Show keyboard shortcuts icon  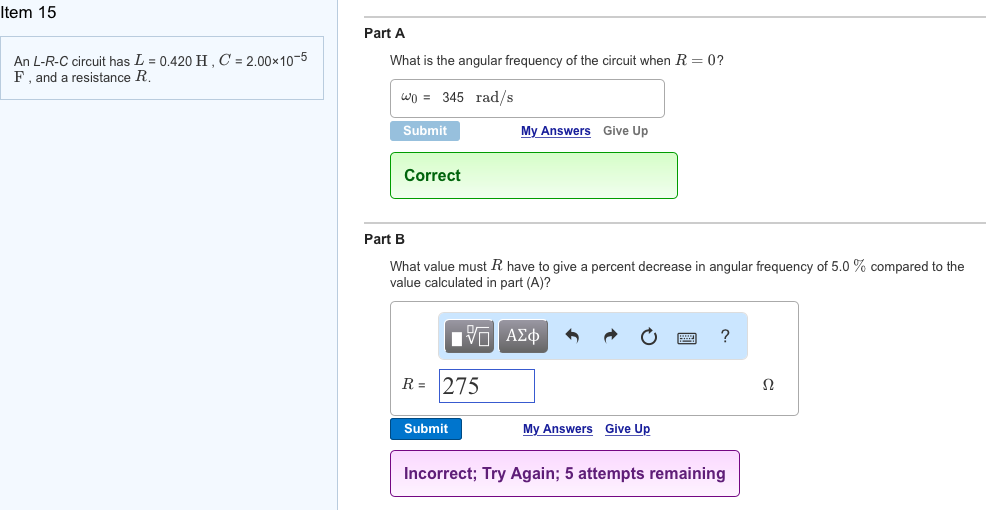click(686, 338)
